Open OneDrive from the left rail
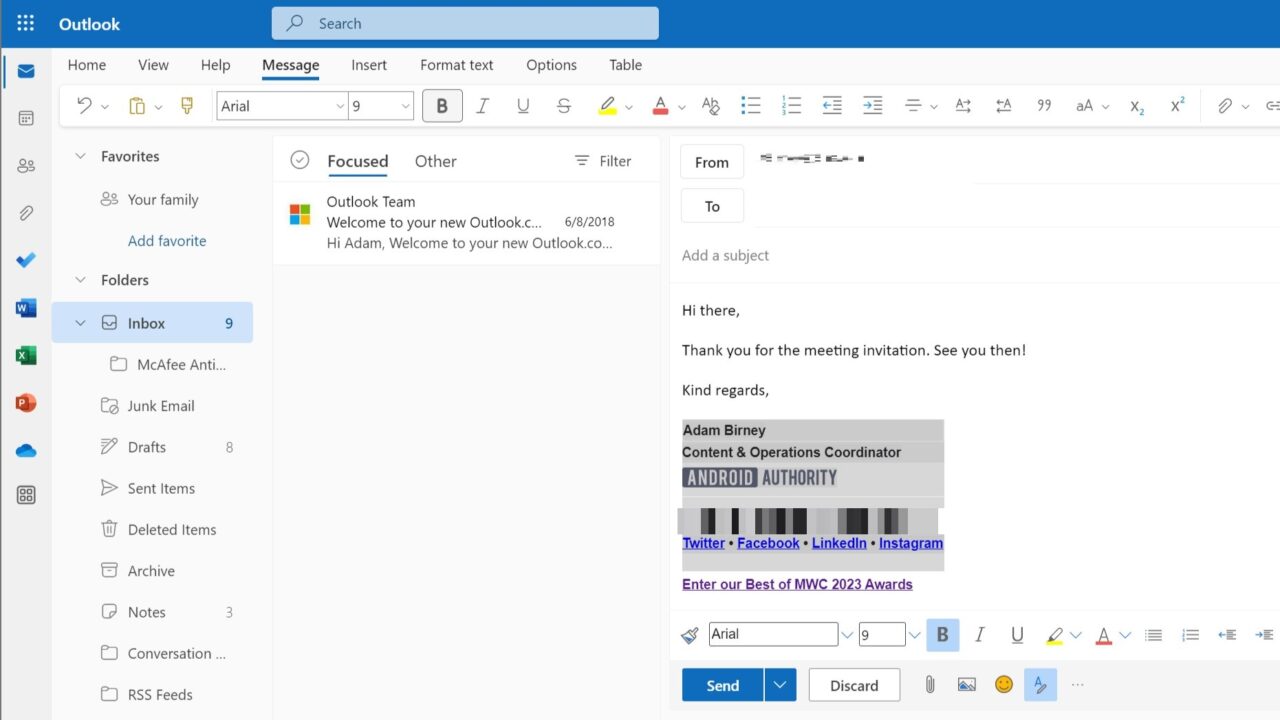 [26, 451]
